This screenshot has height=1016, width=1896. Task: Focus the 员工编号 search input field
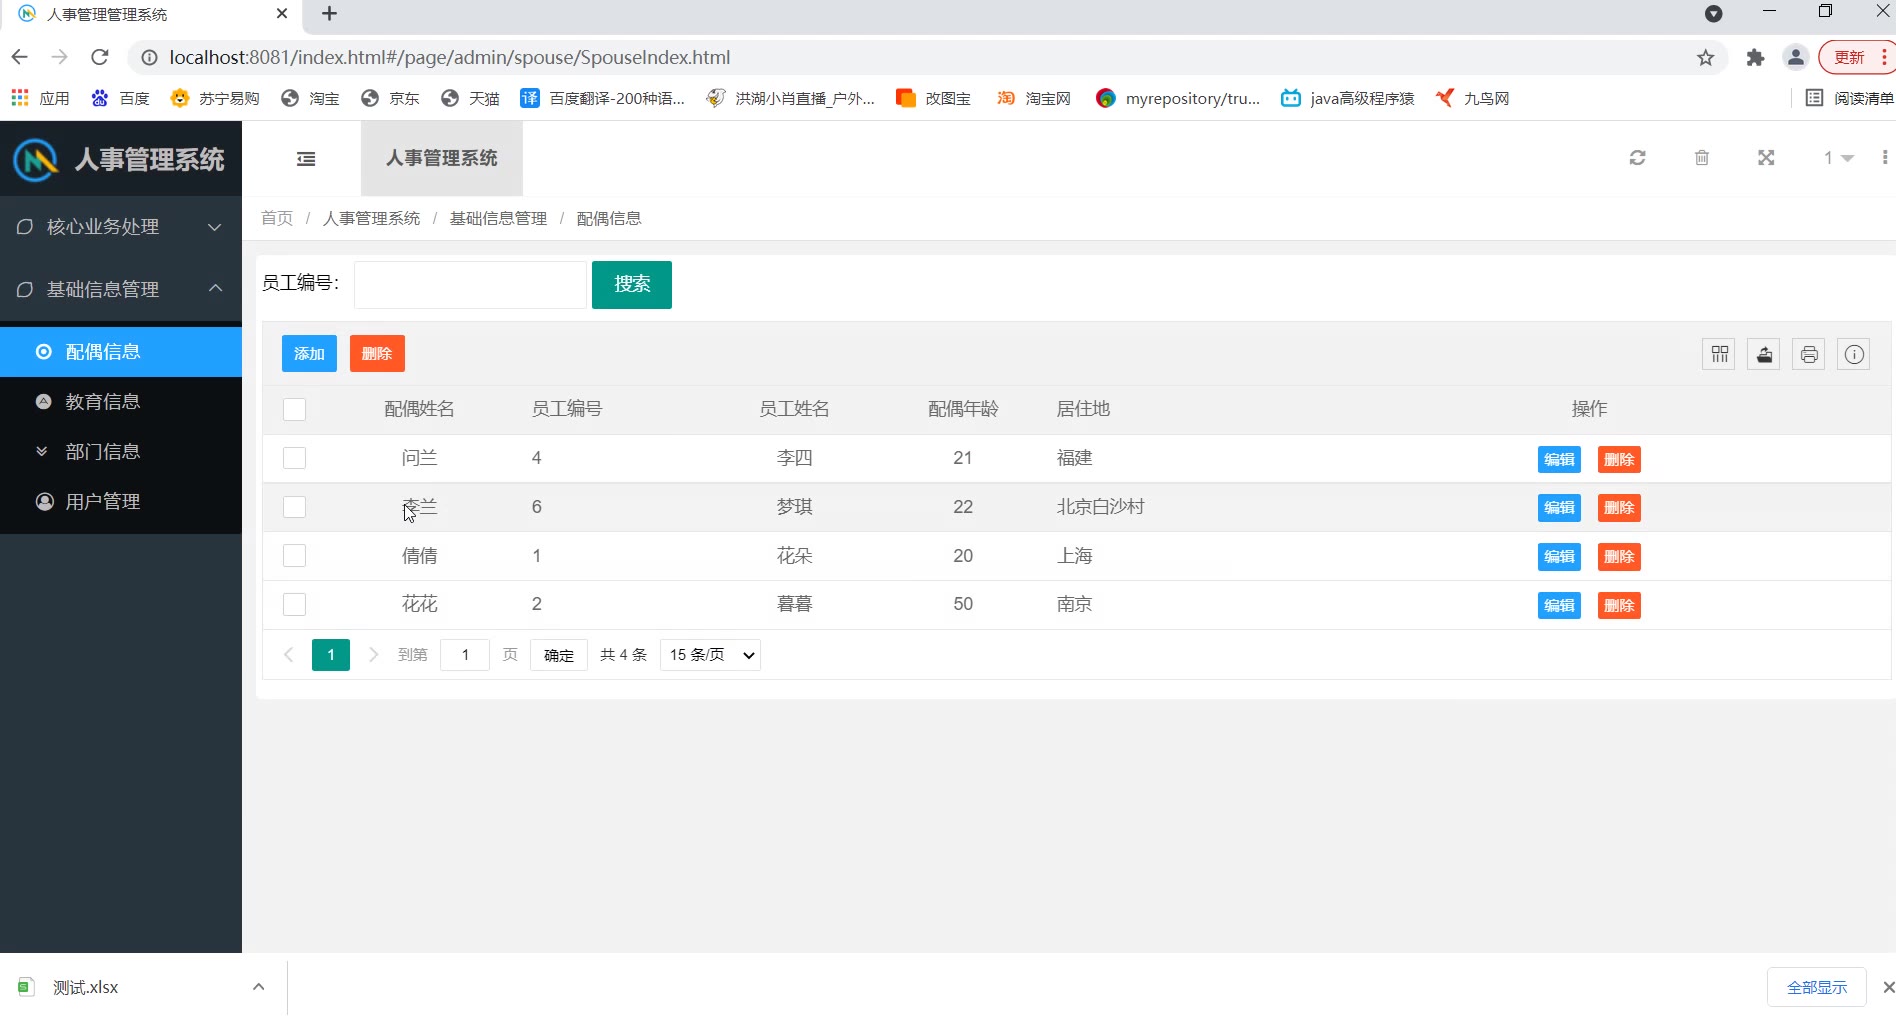pyautogui.click(x=470, y=285)
